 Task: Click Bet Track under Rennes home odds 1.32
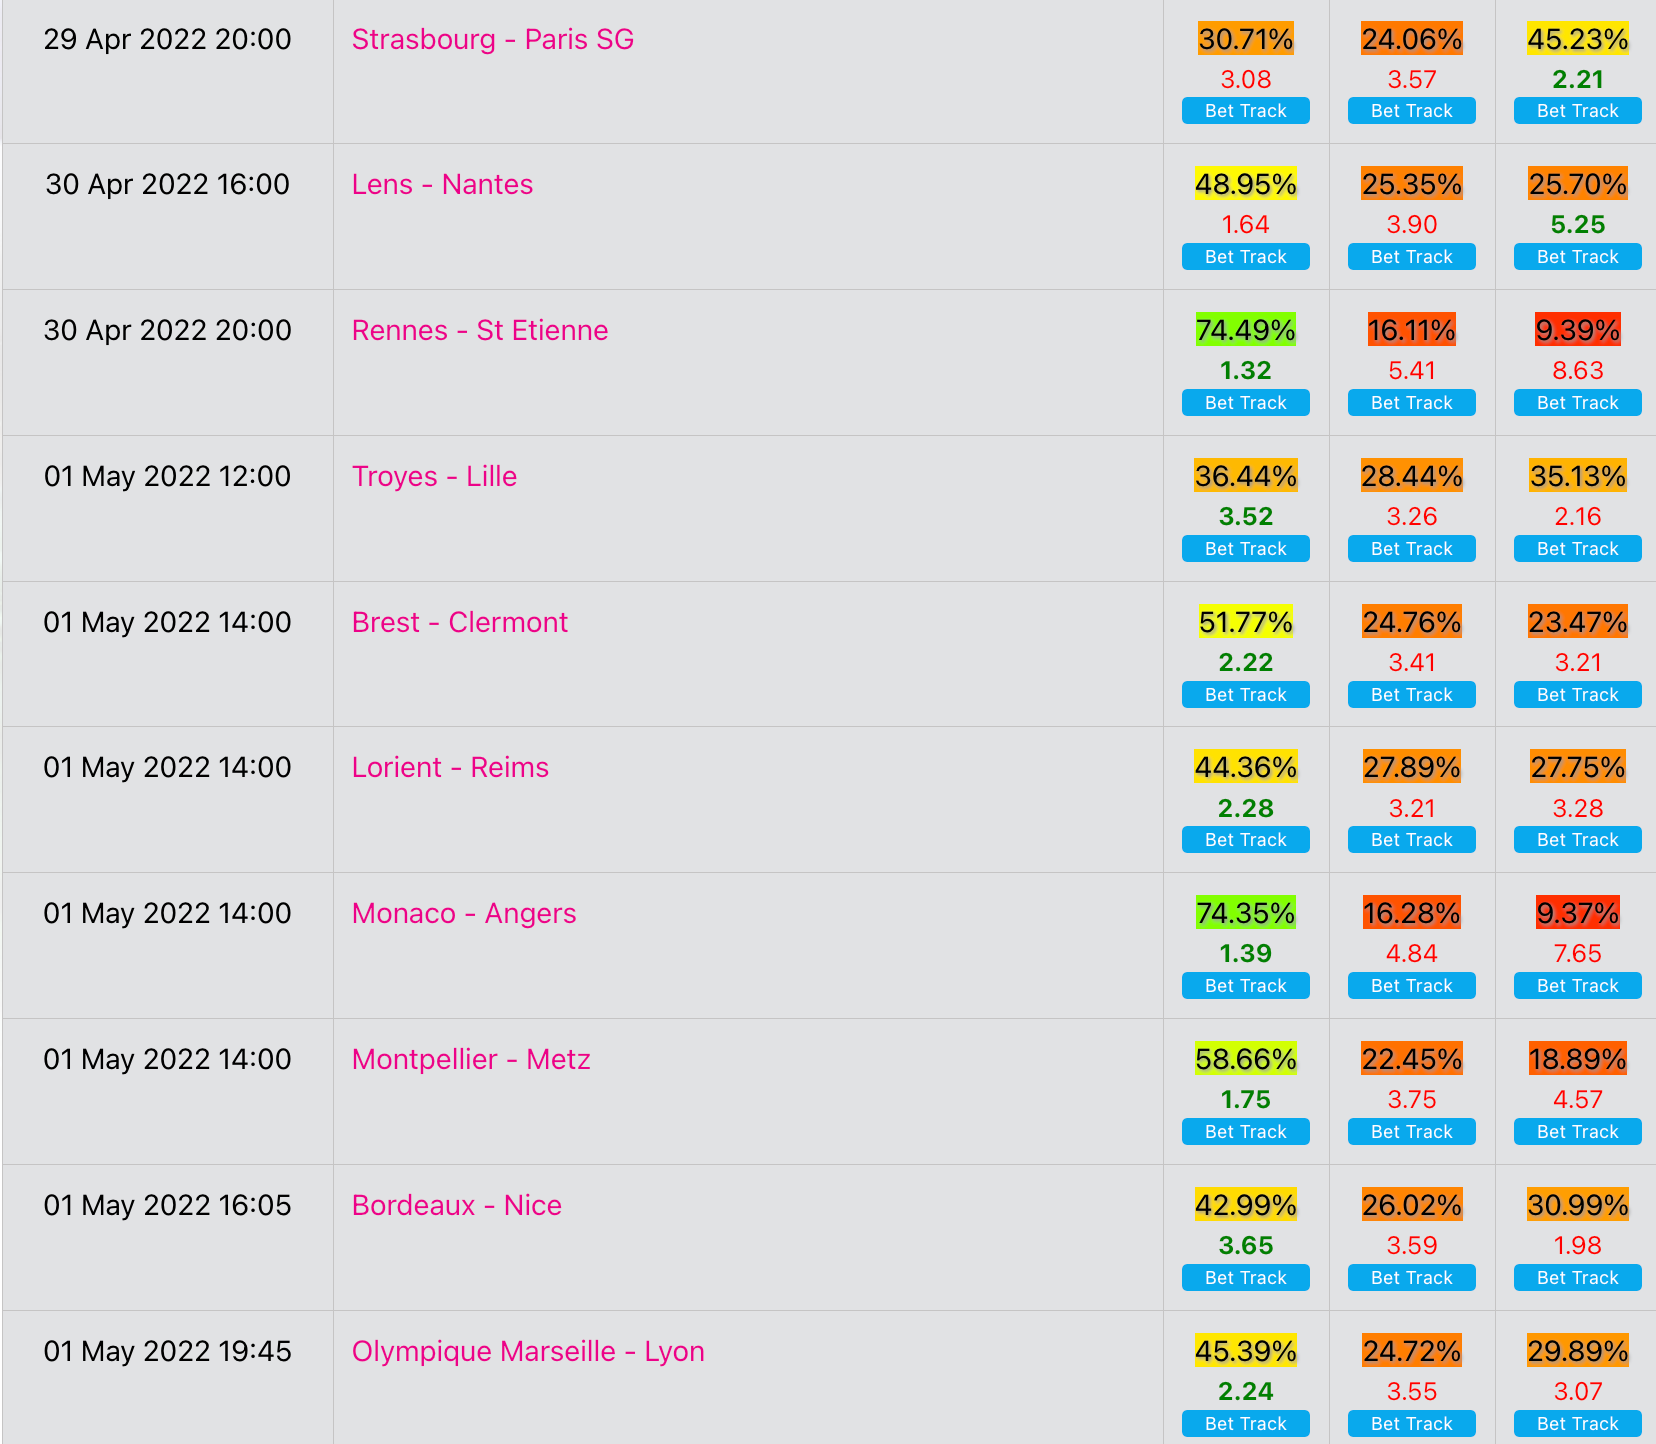[1246, 403]
